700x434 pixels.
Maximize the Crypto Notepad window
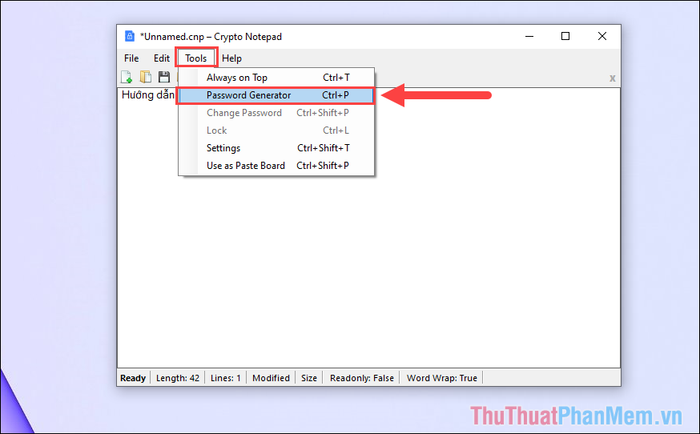pos(566,36)
